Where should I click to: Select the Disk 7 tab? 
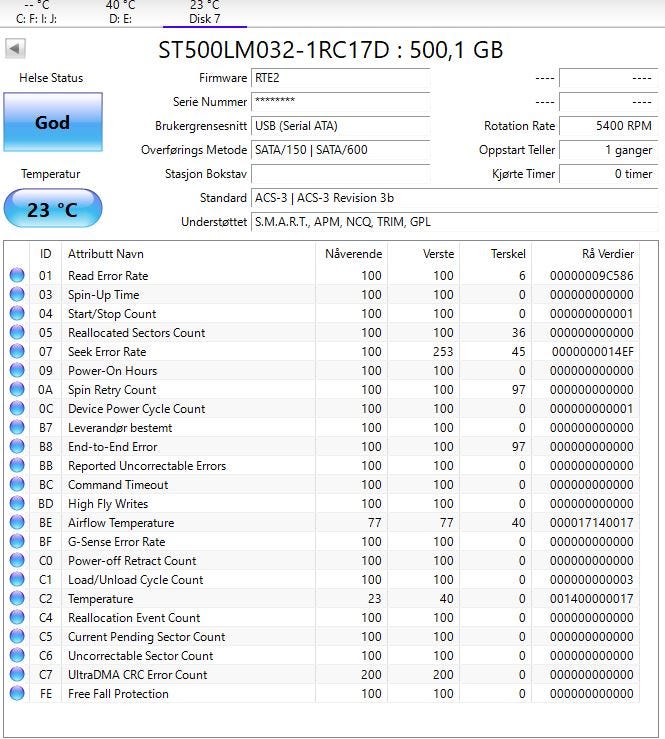pos(205,13)
